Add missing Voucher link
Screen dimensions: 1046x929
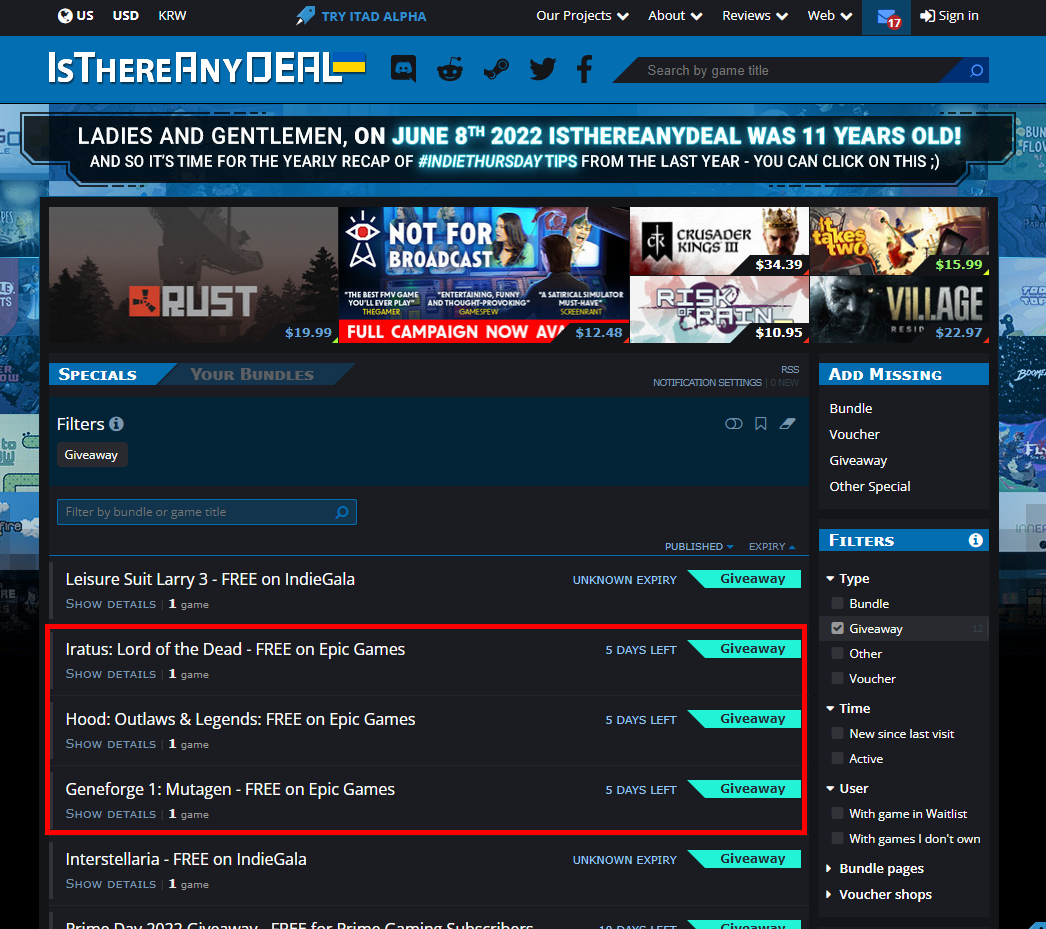(x=854, y=434)
